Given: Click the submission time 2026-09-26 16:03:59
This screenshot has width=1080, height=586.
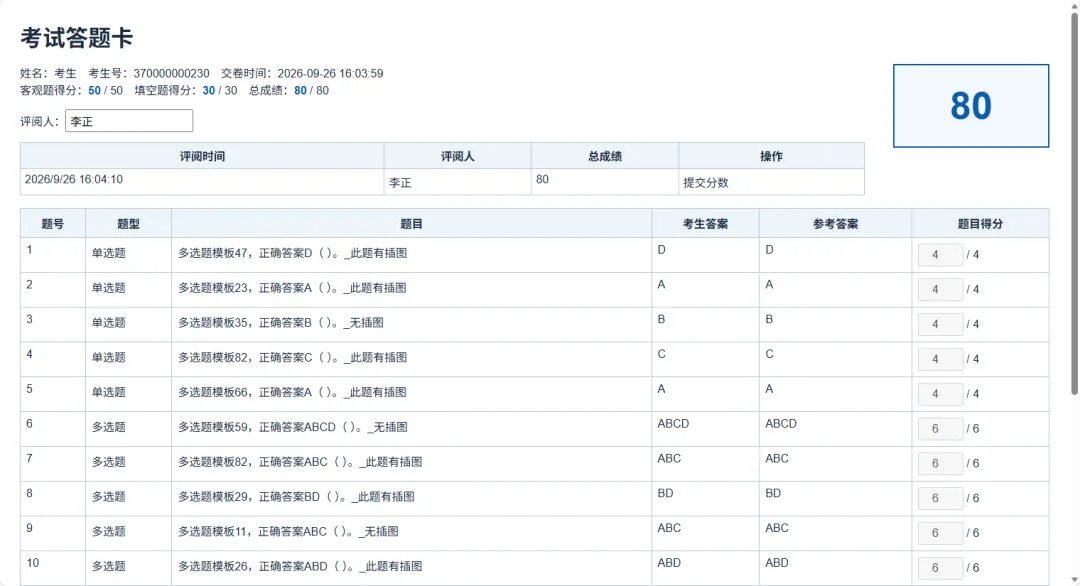Looking at the screenshot, I should (330, 74).
